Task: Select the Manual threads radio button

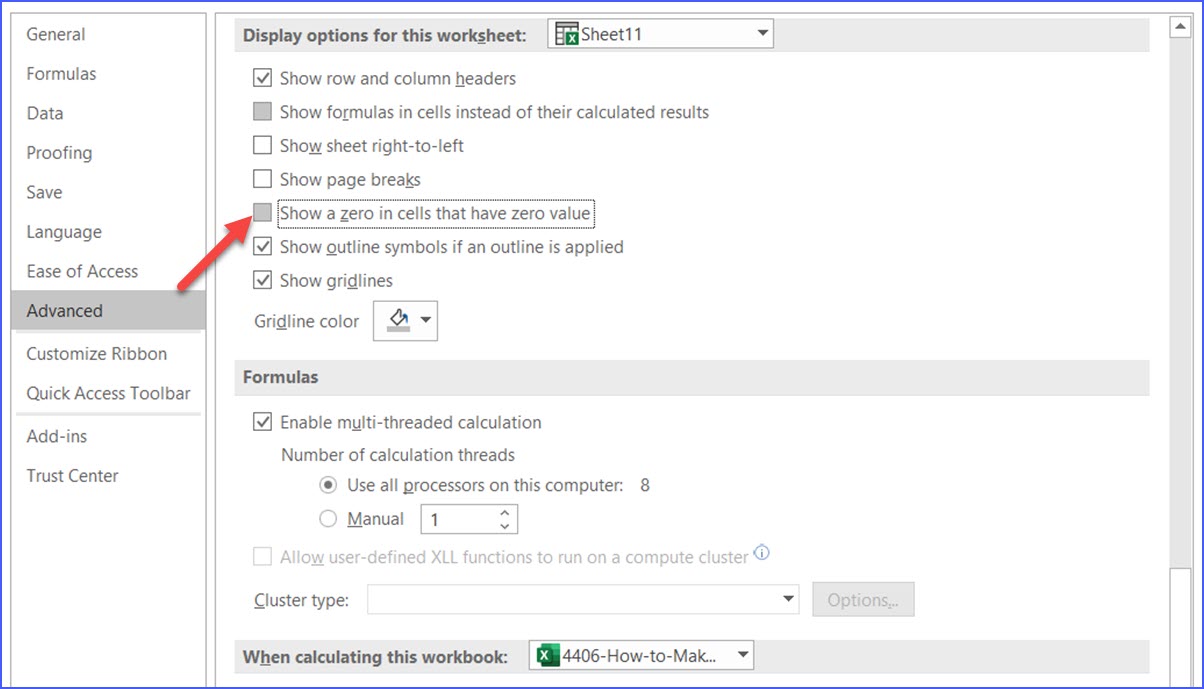Action: (328, 519)
